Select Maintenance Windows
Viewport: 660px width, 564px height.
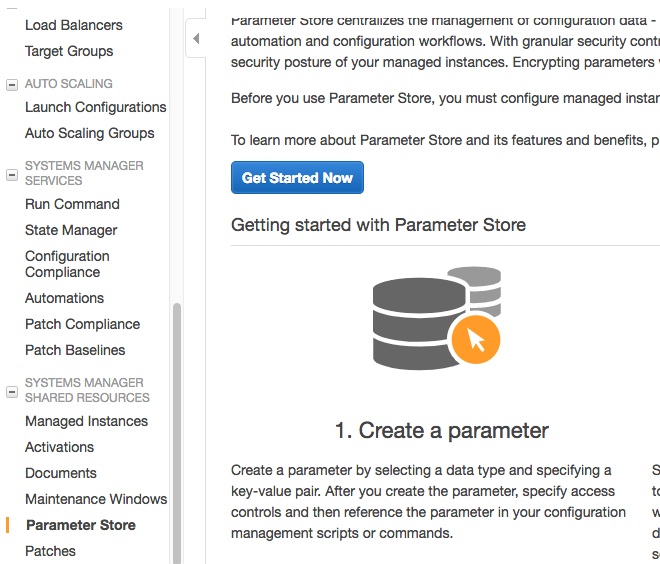(x=96, y=499)
